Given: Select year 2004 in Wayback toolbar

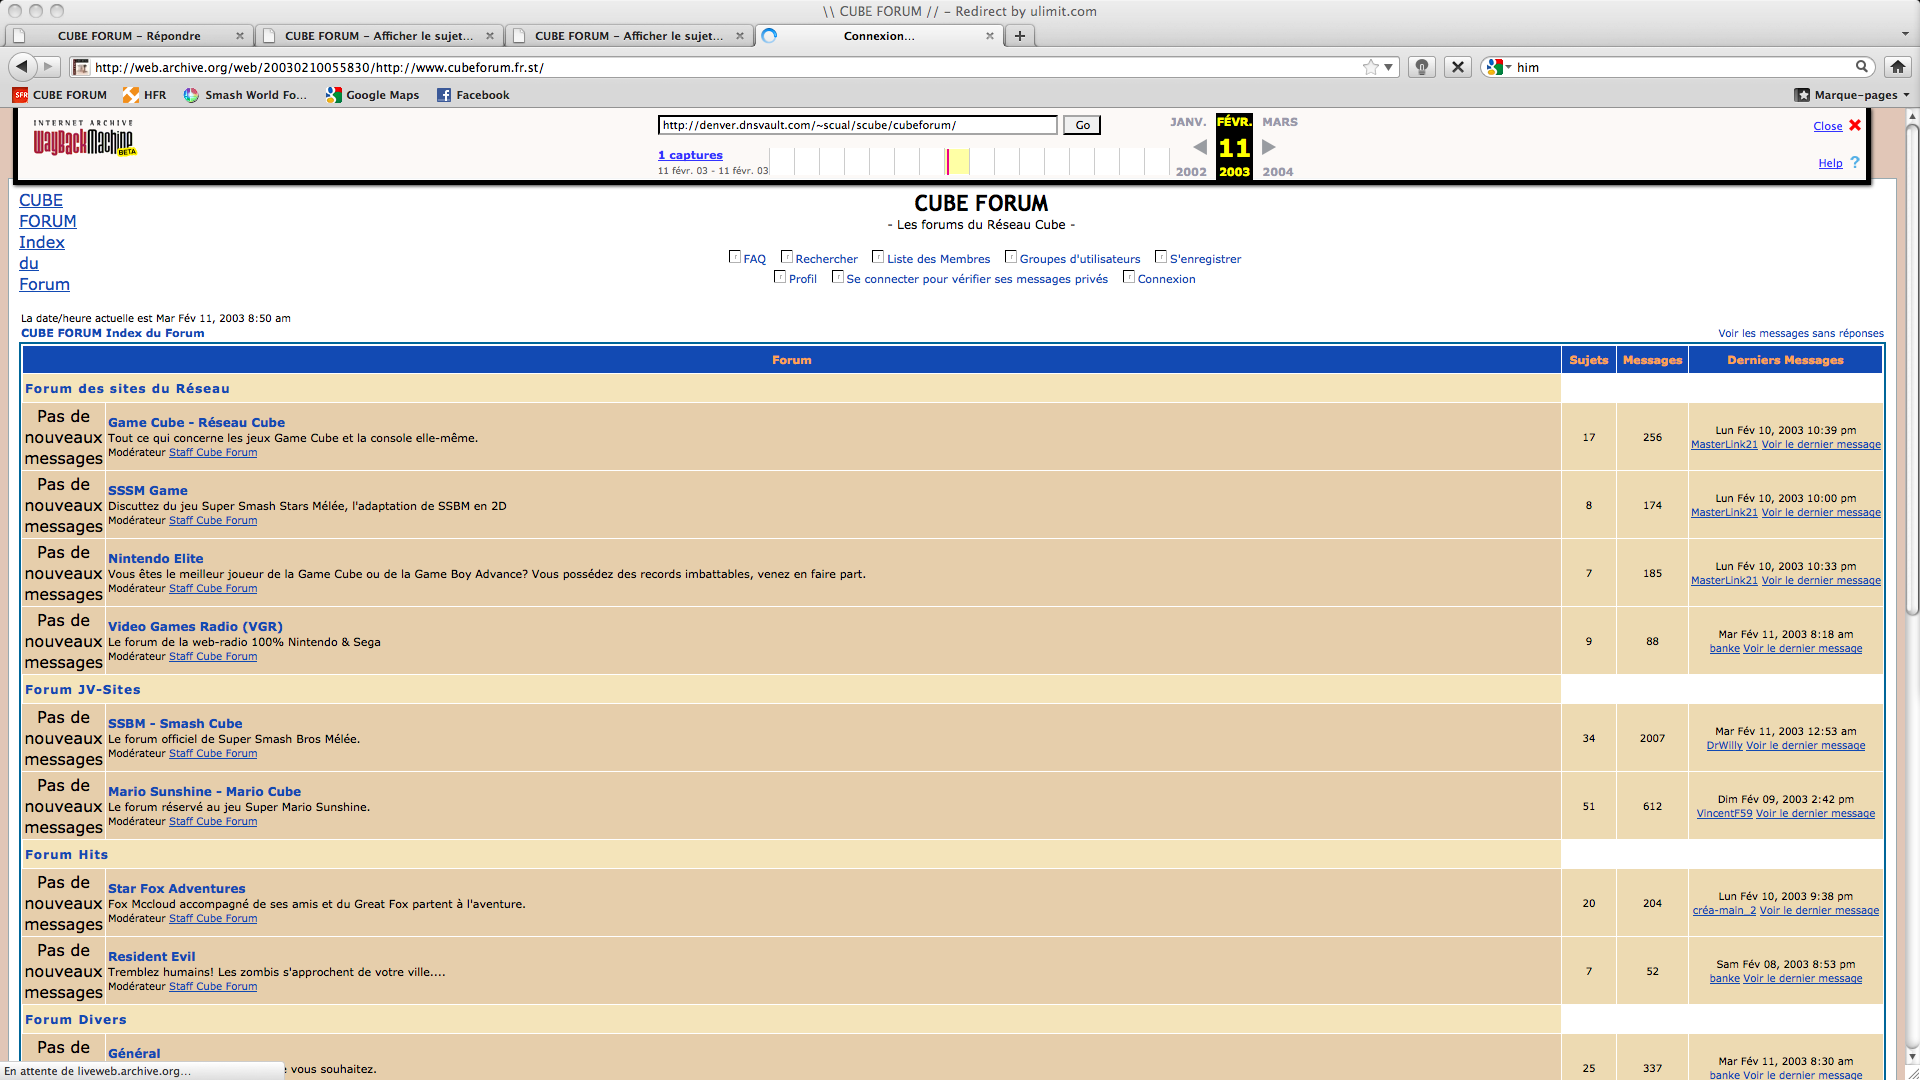Looking at the screenshot, I should (1278, 172).
